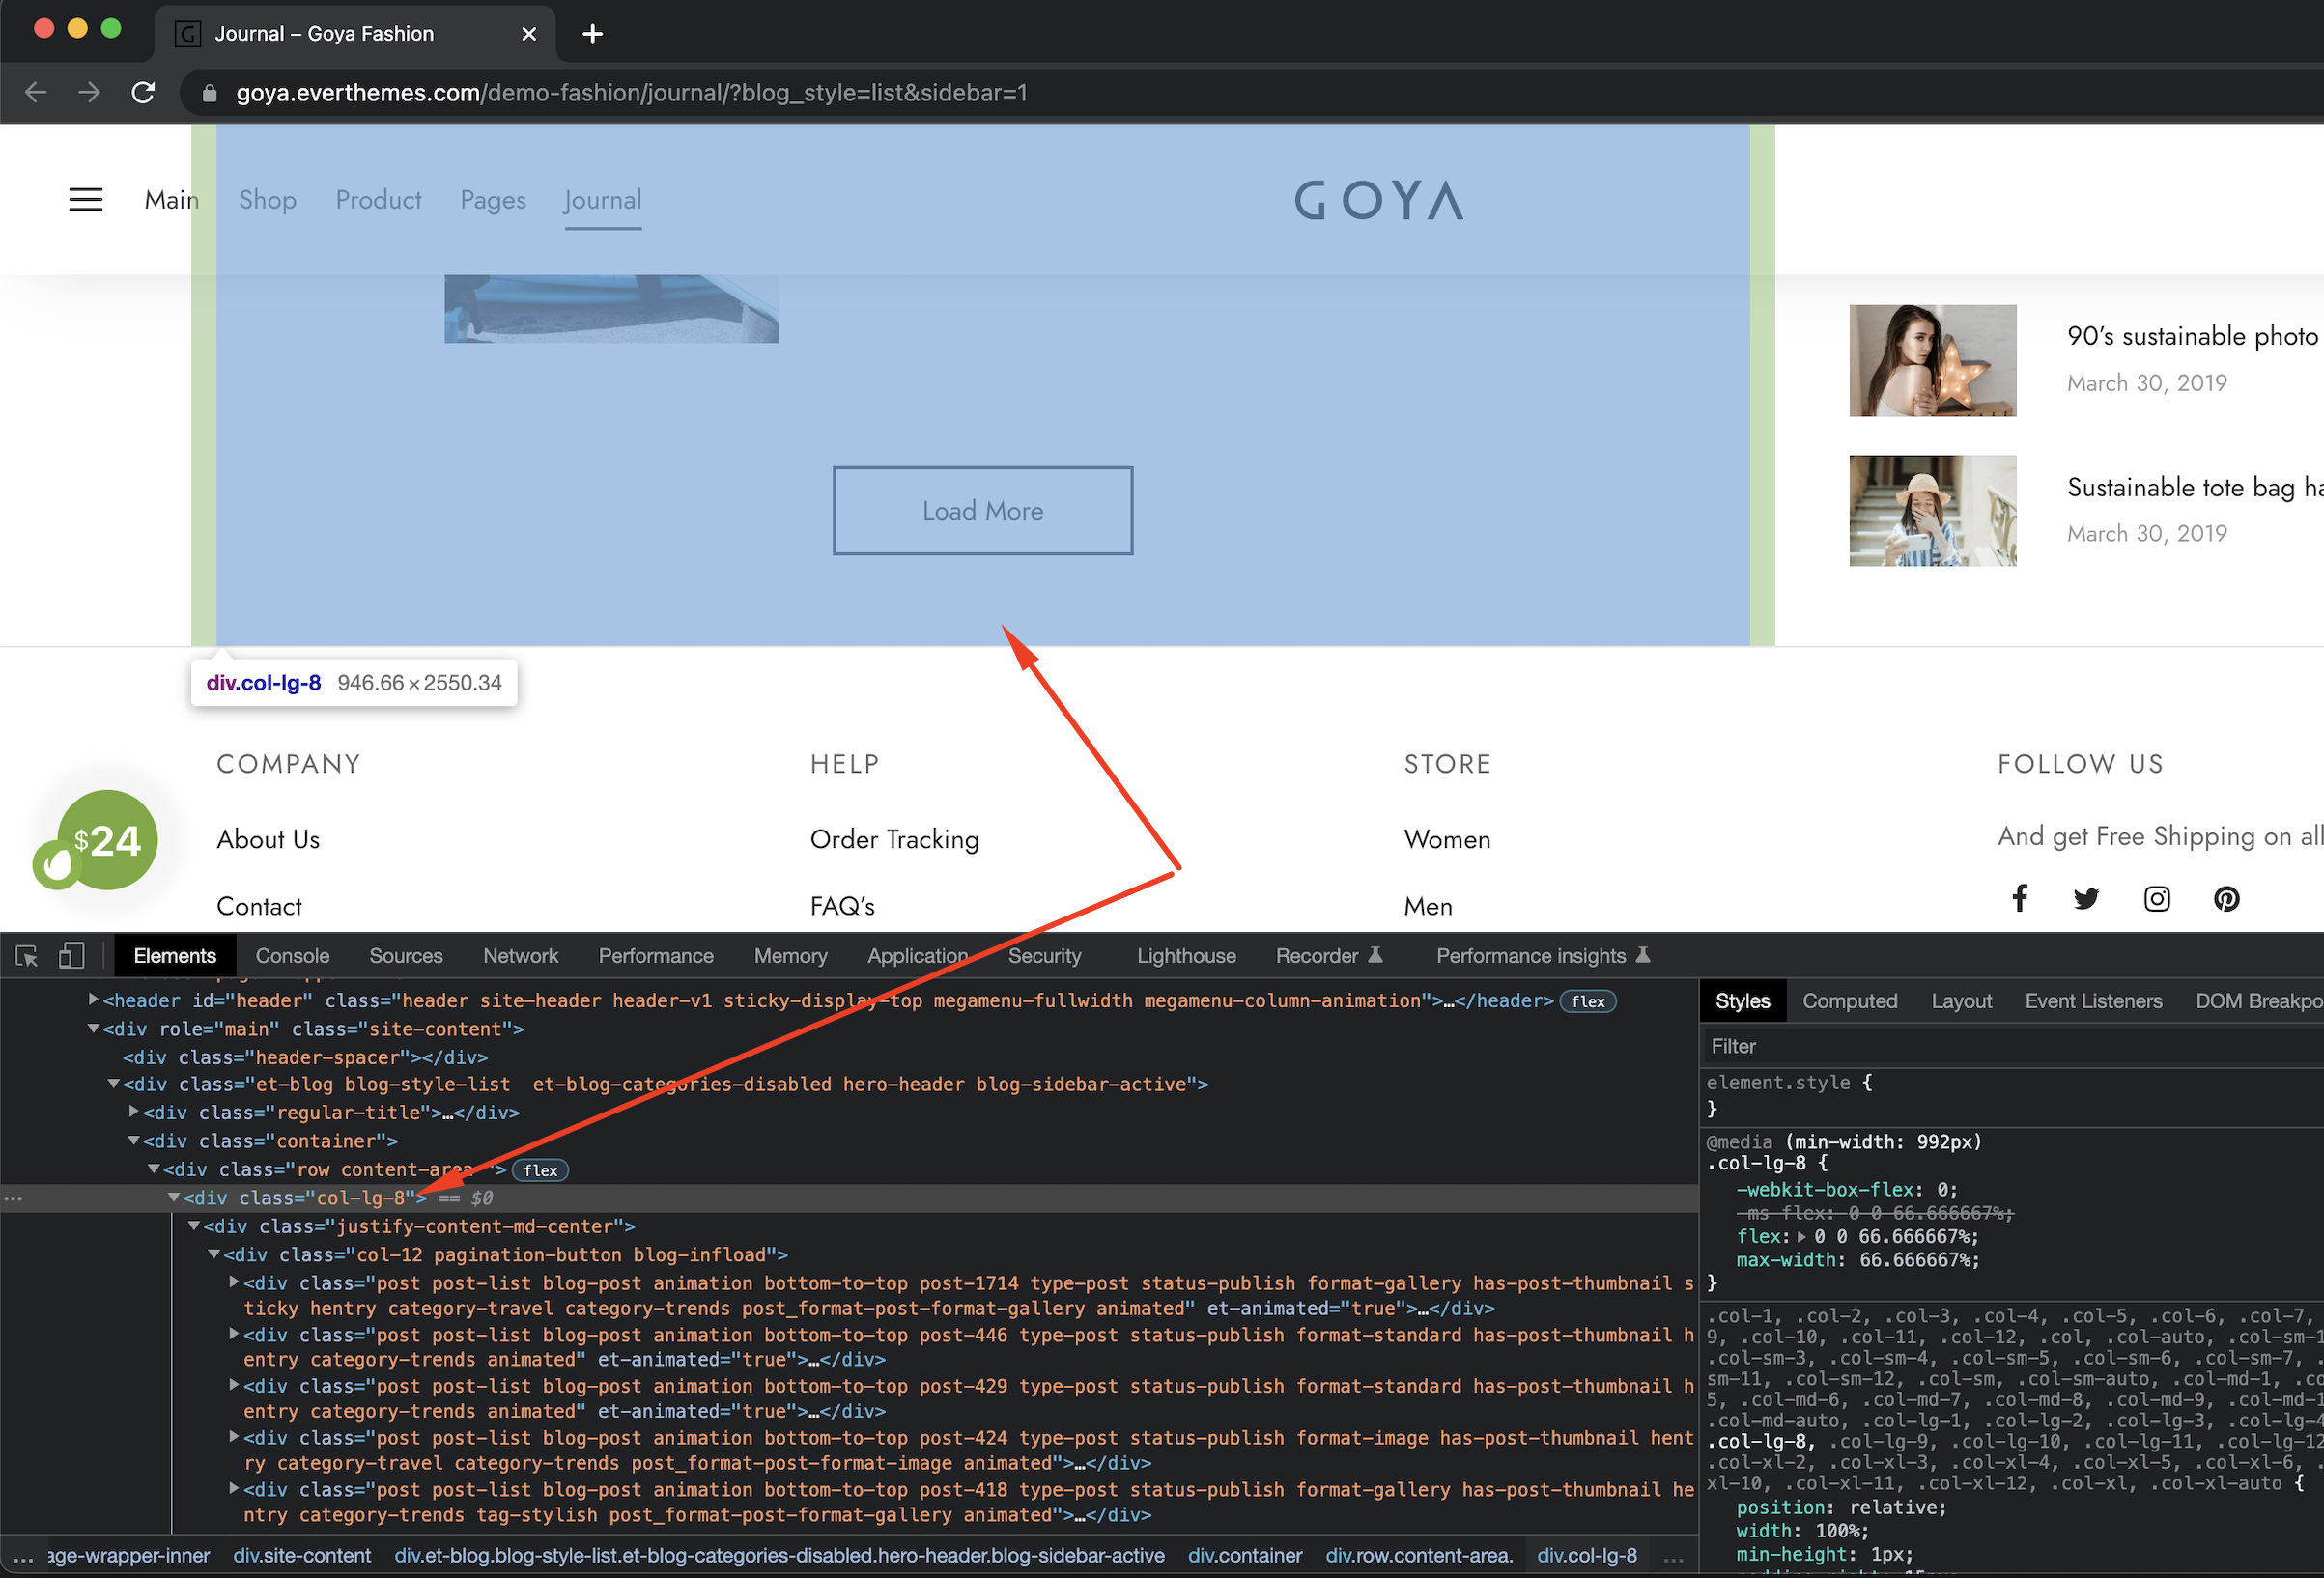Open the hamburger menu on Goya site

pos(86,200)
